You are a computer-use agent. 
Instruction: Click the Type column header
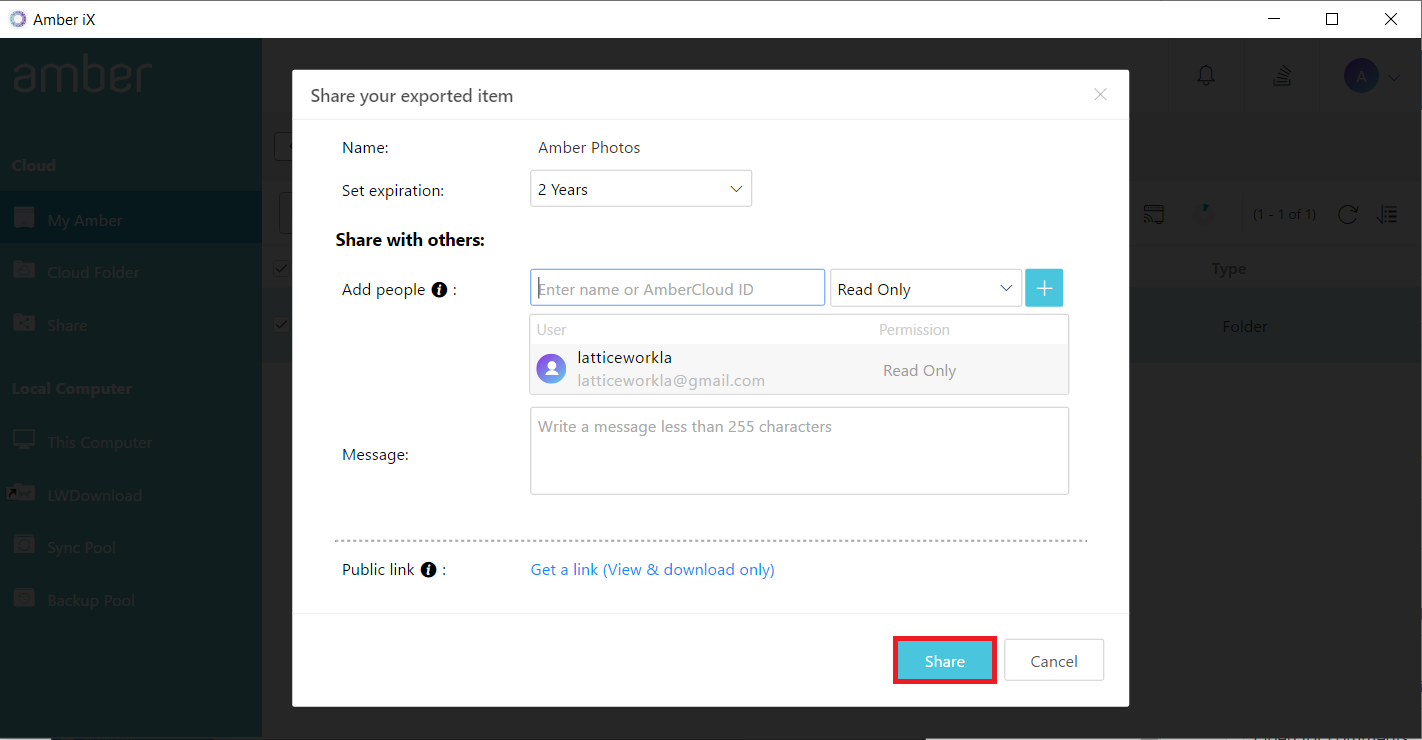(1229, 269)
